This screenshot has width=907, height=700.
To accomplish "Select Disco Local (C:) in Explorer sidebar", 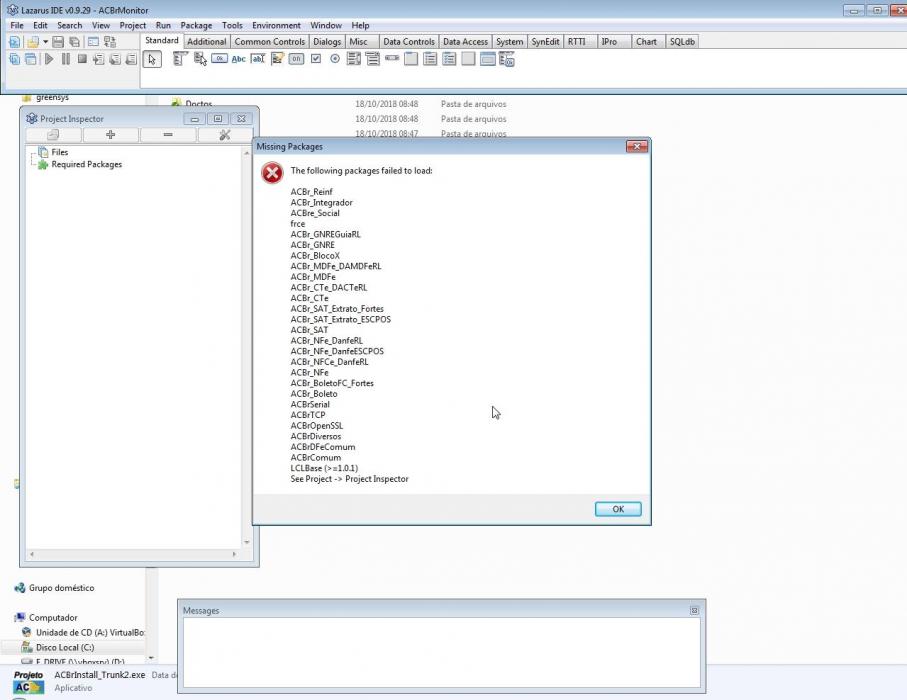I will (x=65, y=647).
